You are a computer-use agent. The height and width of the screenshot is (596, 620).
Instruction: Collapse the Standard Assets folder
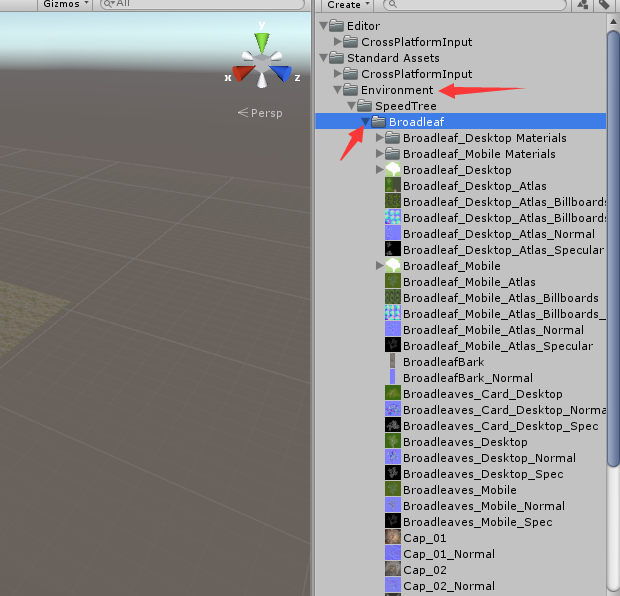click(323, 58)
